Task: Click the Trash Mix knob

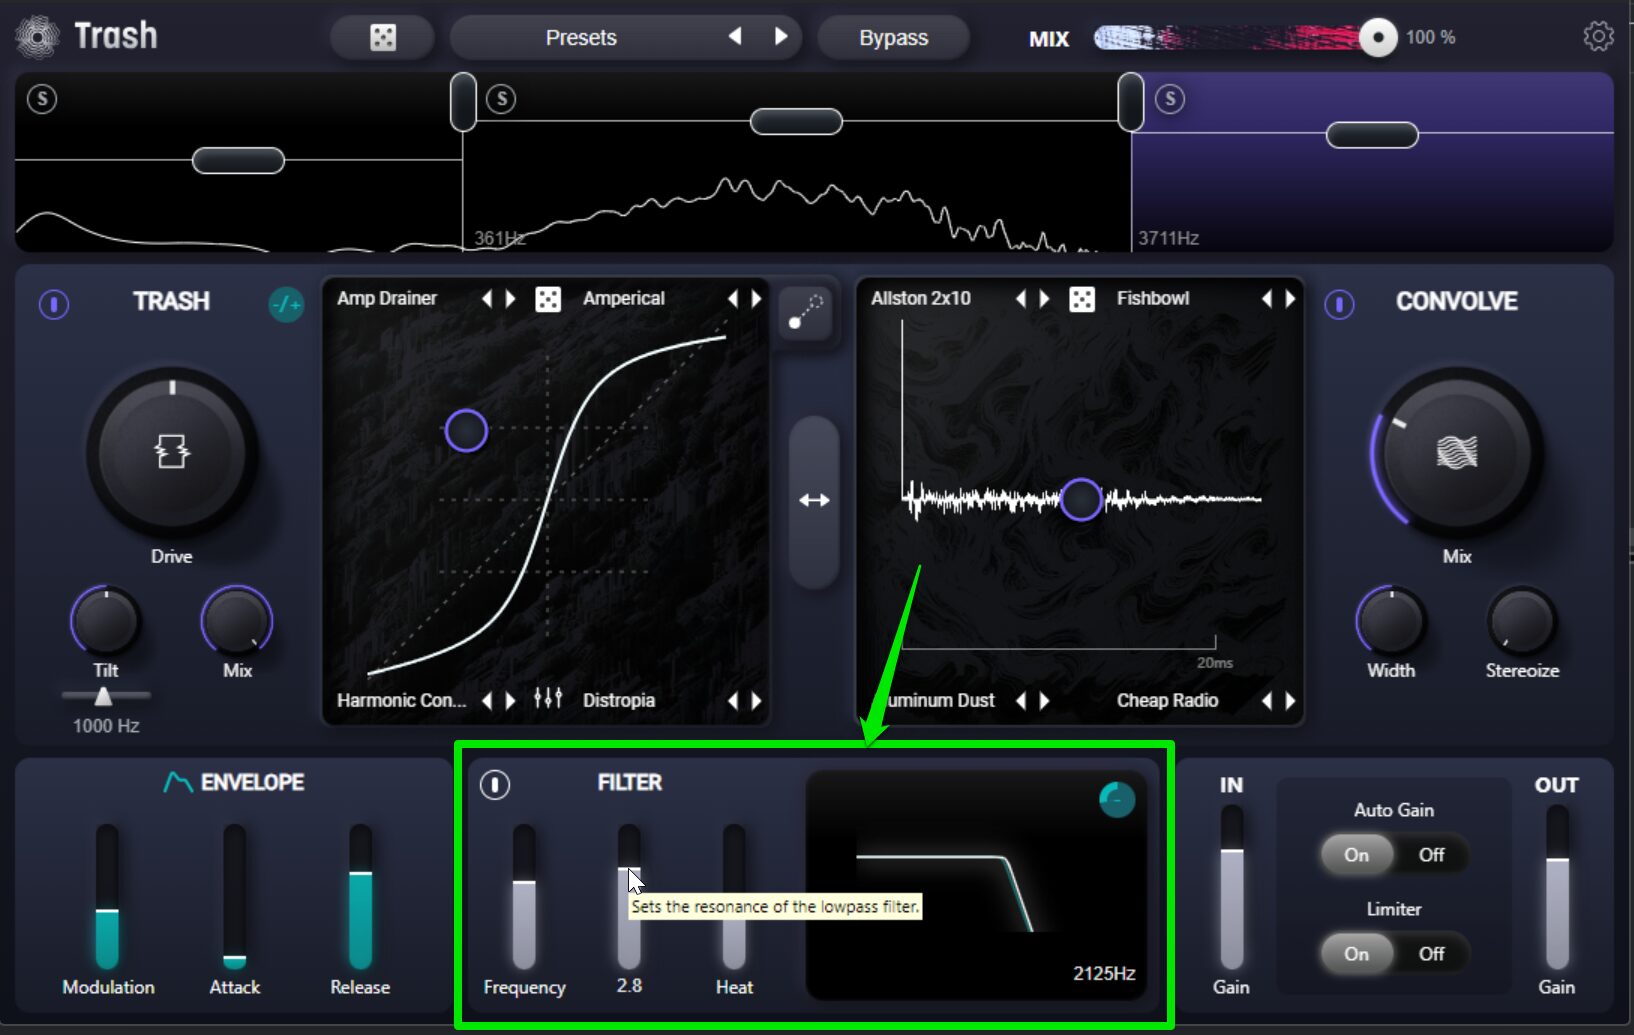Action: (x=237, y=620)
